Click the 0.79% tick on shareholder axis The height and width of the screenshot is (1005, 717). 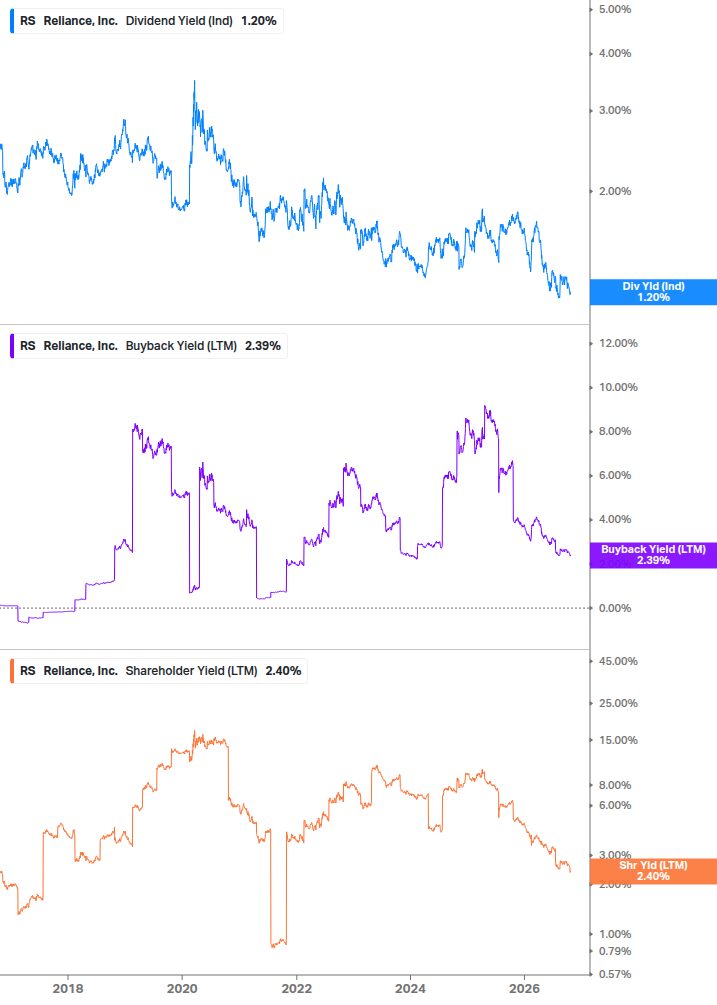tap(615, 951)
